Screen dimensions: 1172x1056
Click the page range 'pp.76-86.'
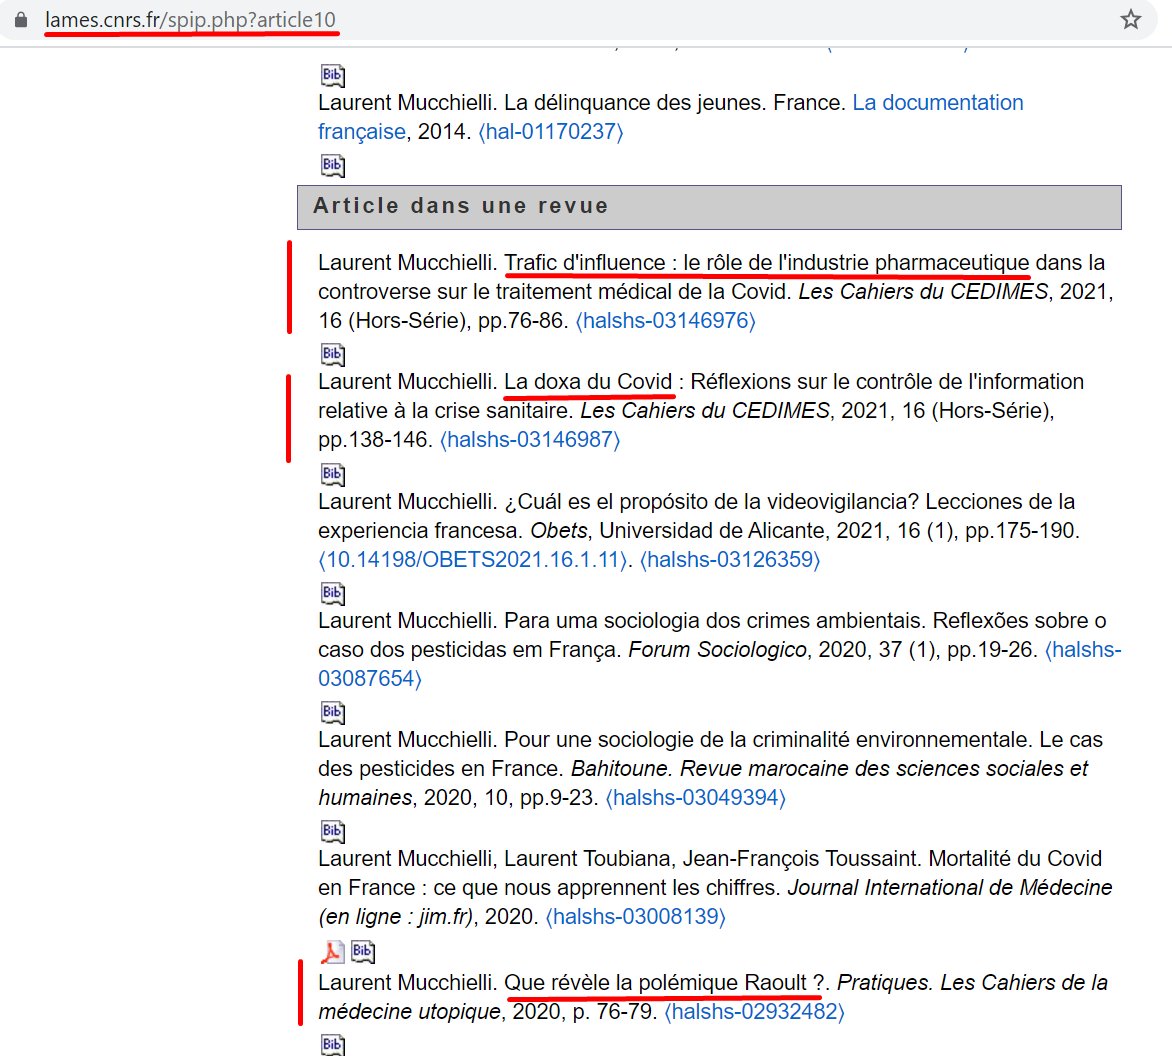click(523, 321)
